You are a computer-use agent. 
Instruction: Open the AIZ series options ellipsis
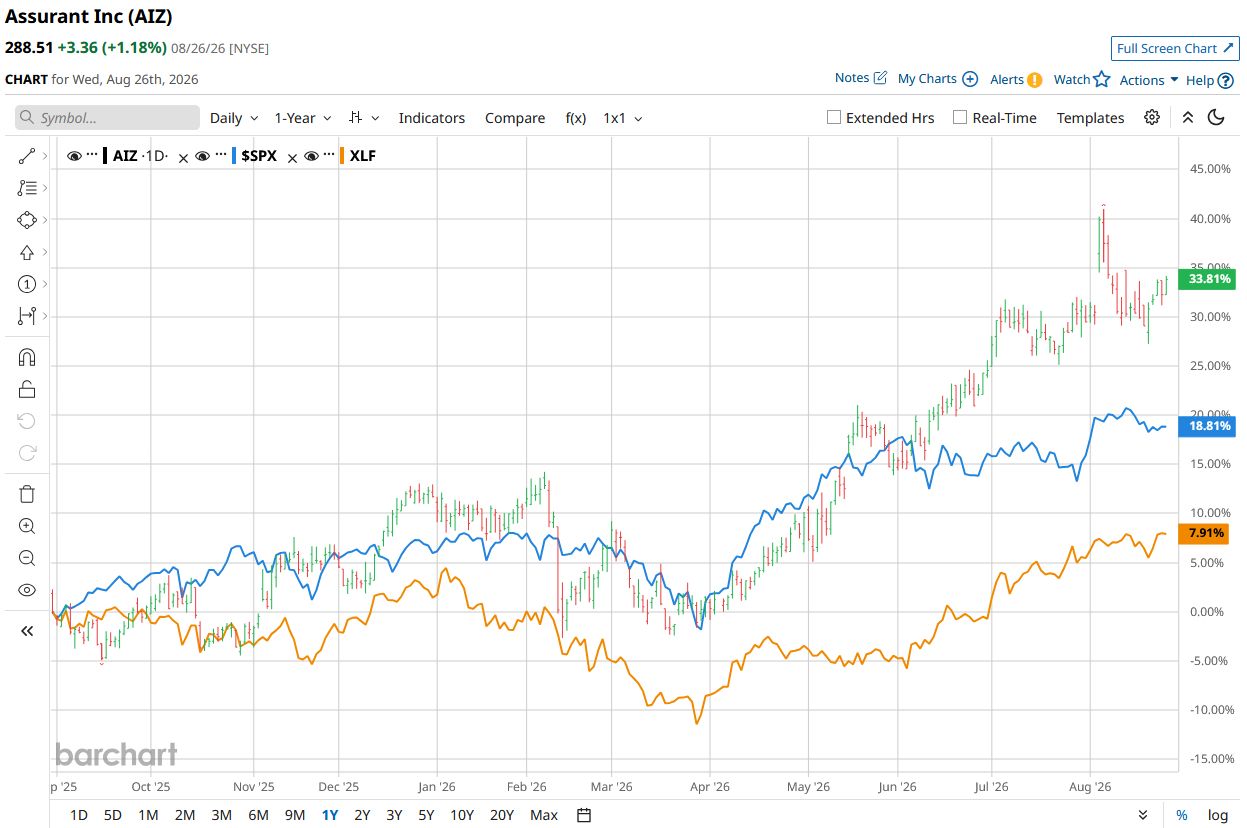point(92,156)
